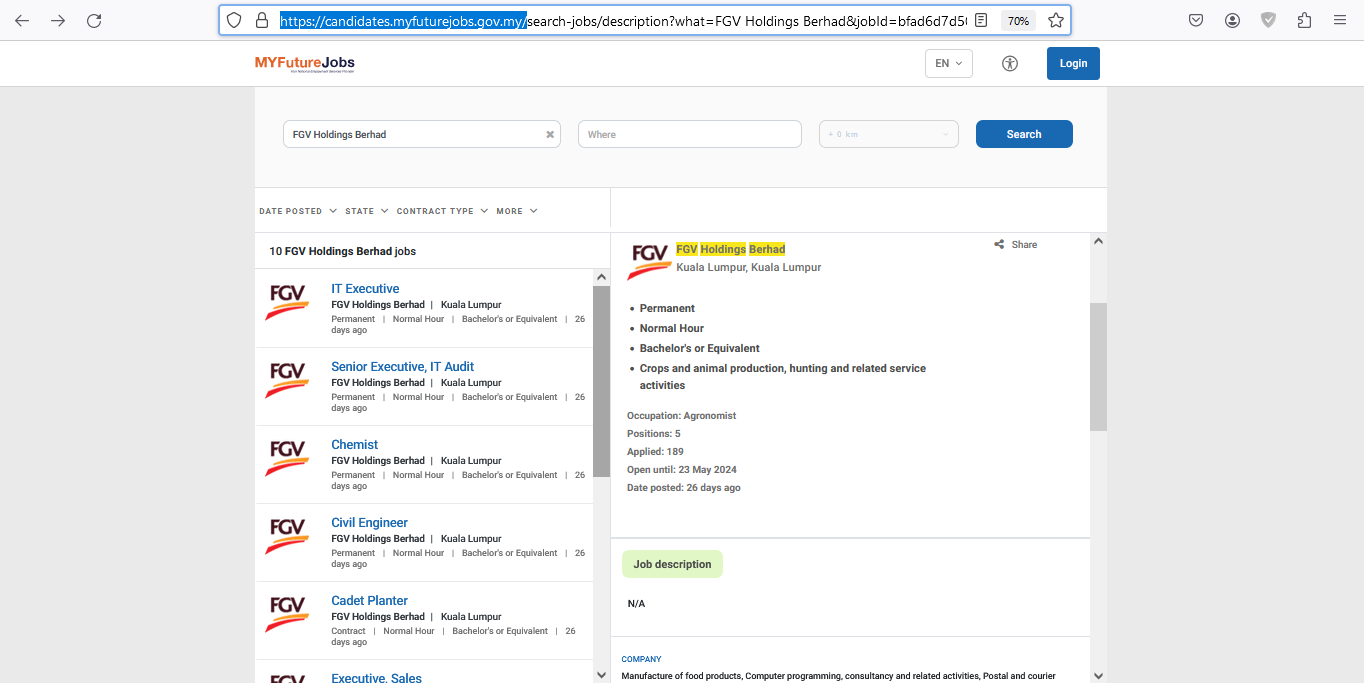Open the browser hamburger menu
The width and height of the screenshot is (1364, 683).
click(1340, 20)
